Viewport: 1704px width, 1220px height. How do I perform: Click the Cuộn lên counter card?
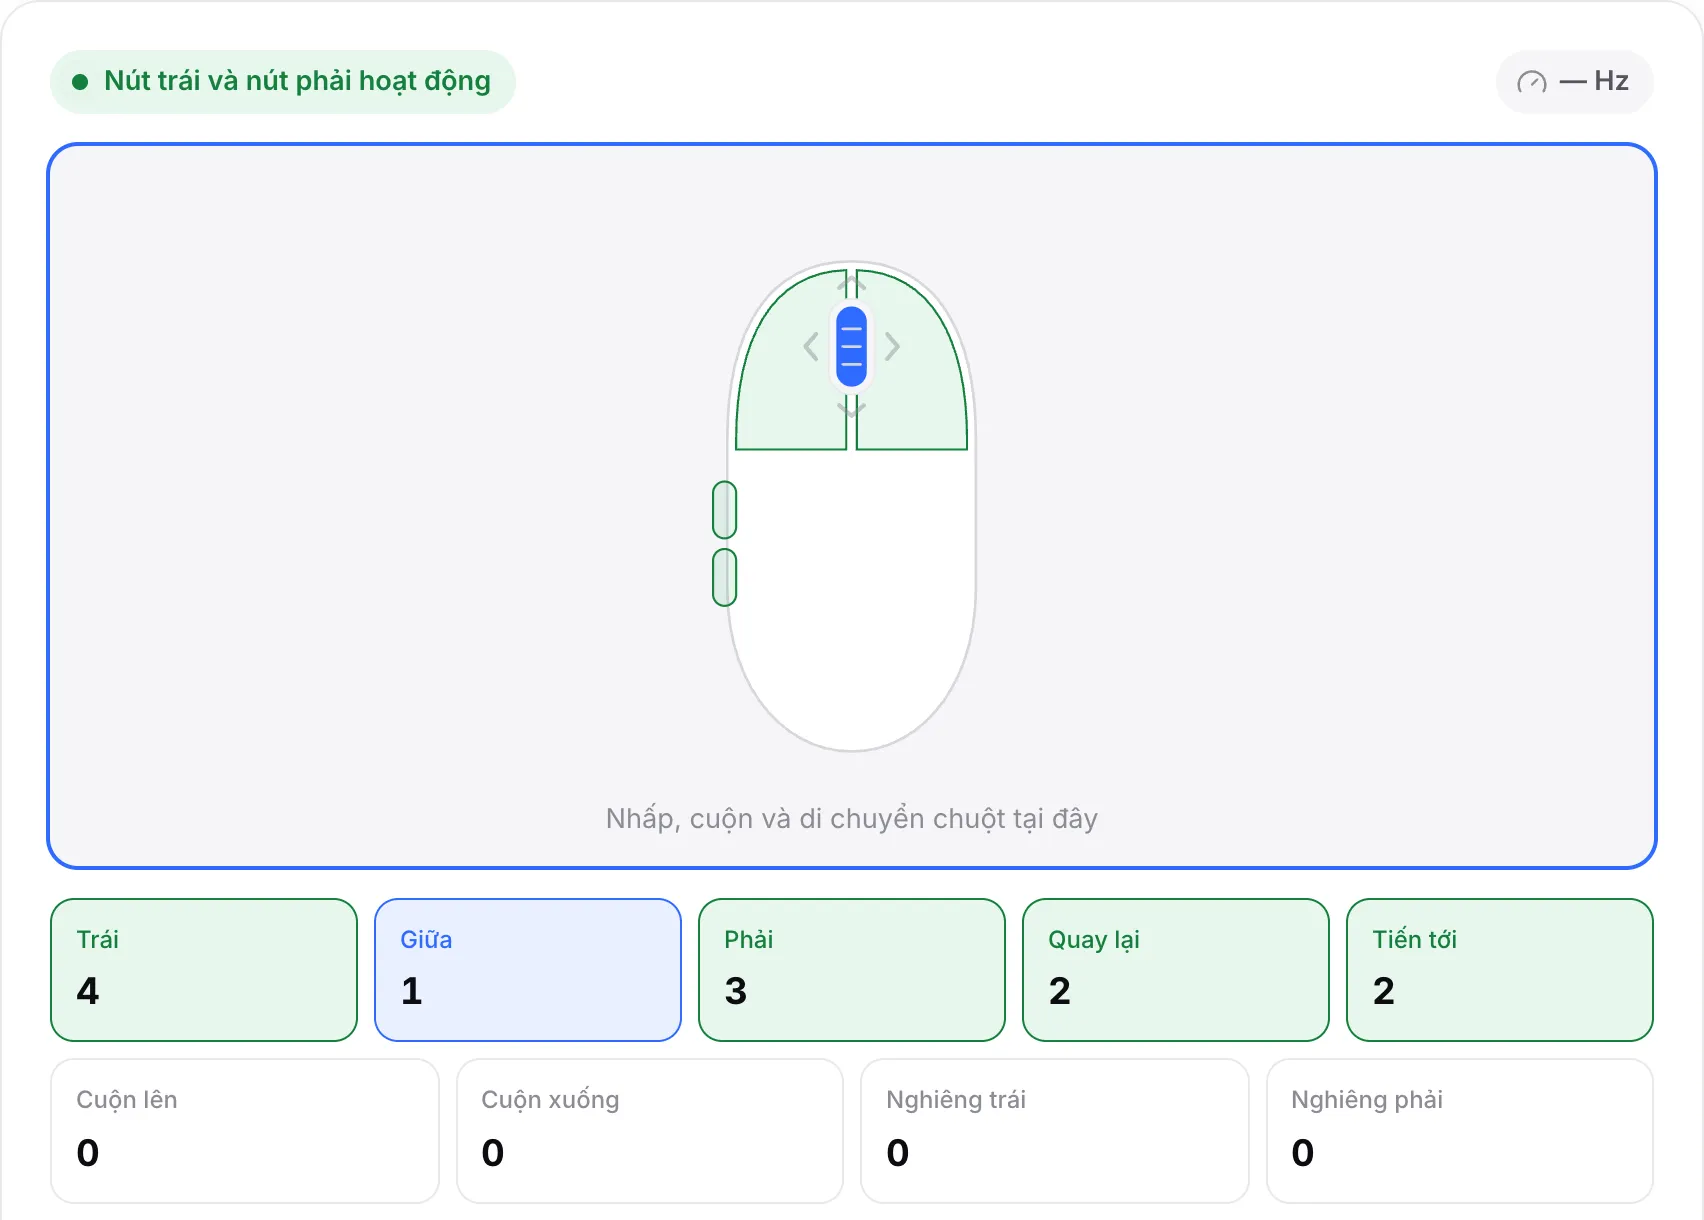click(x=245, y=1131)
